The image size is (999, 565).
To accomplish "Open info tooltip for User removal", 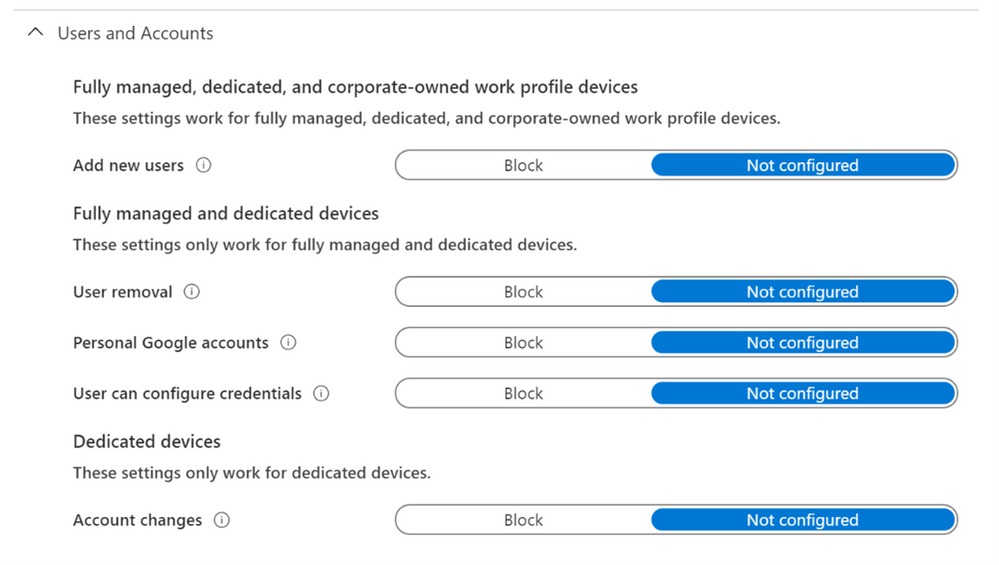I will [192, 292].
